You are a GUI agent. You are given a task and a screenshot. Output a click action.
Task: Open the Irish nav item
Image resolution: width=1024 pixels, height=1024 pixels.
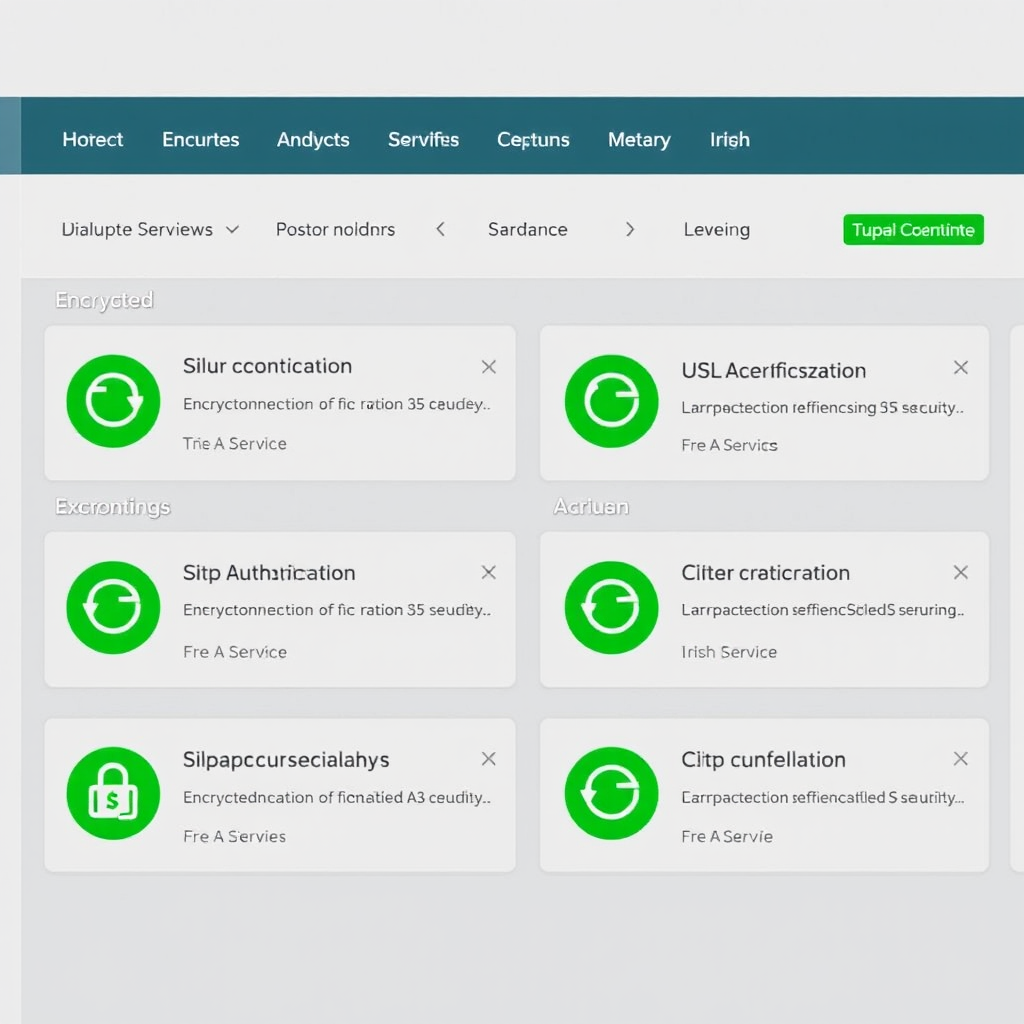[x=730, y=139]
